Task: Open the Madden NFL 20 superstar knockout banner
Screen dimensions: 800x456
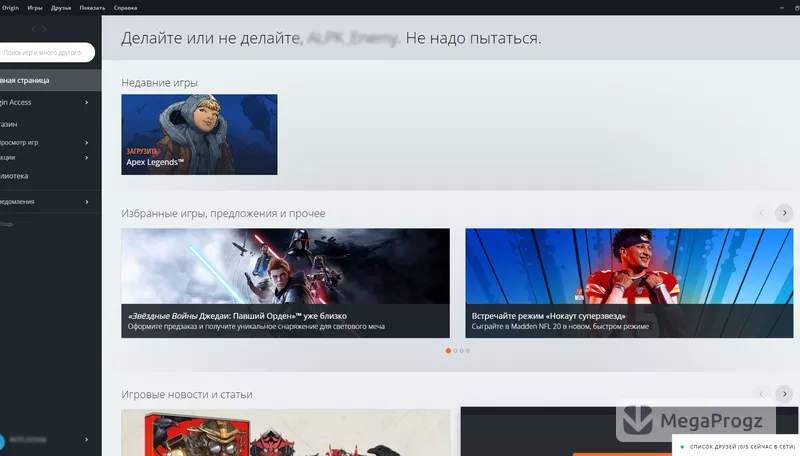Action: (x=629, y=283)
